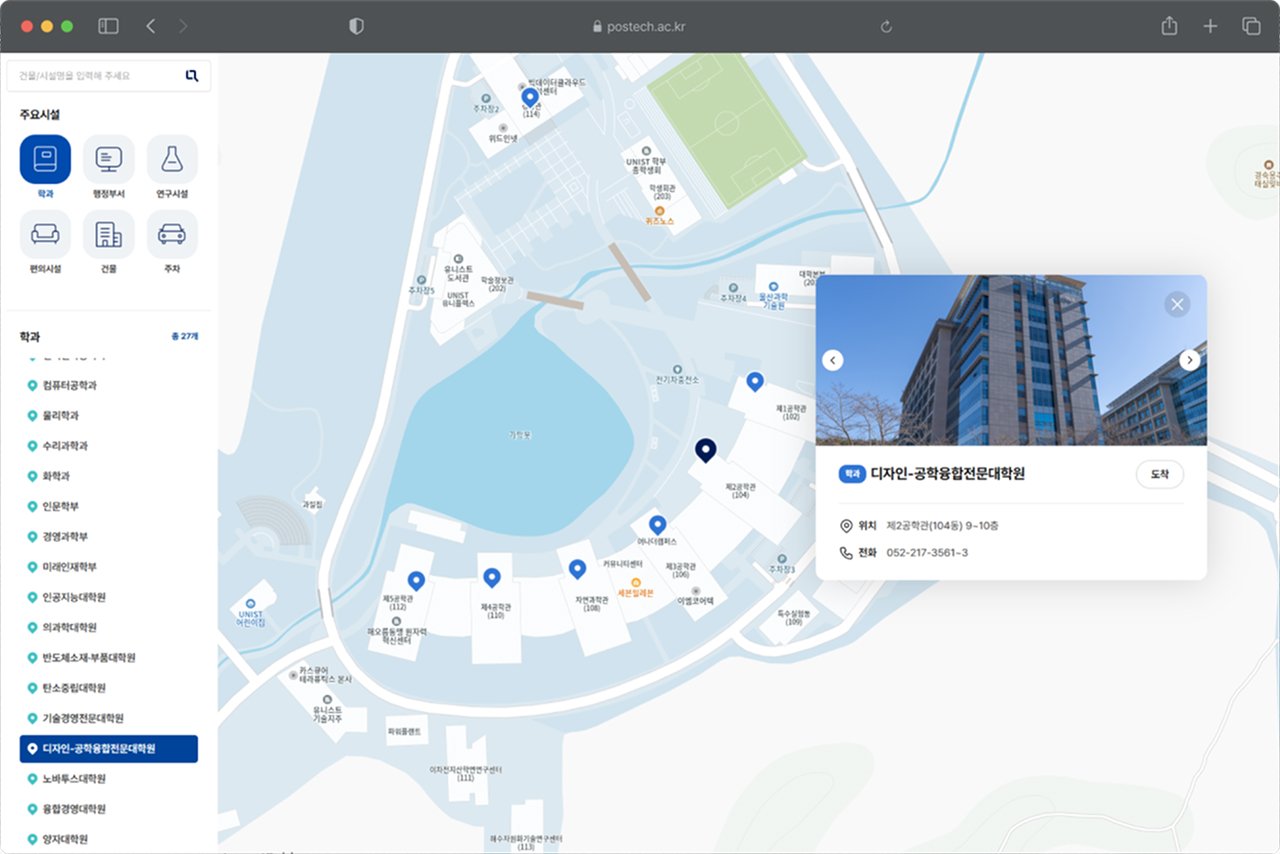Select the 편의시설 sofa icon
Screen dimensions: 1280x854
[x=45, y=235]
